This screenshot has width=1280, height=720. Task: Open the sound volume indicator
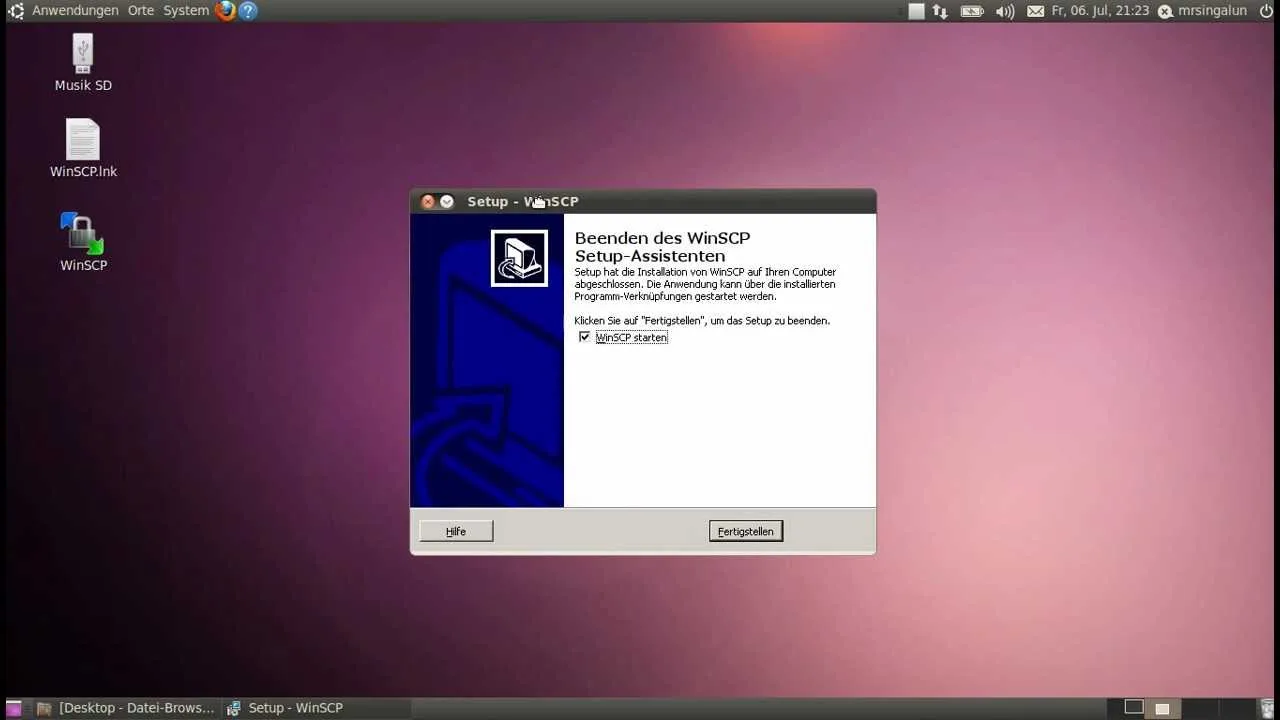pos(1005,11)
